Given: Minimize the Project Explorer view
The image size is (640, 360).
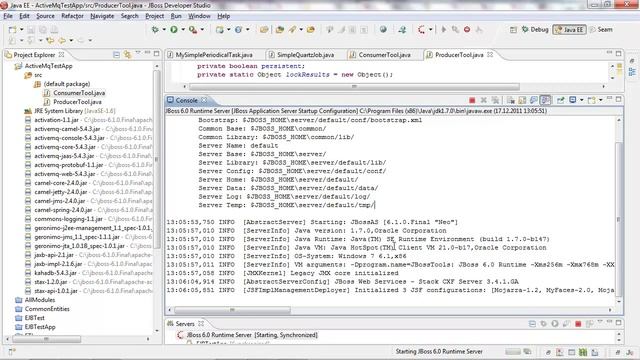Looking at the screenshot, I should 148,53.
